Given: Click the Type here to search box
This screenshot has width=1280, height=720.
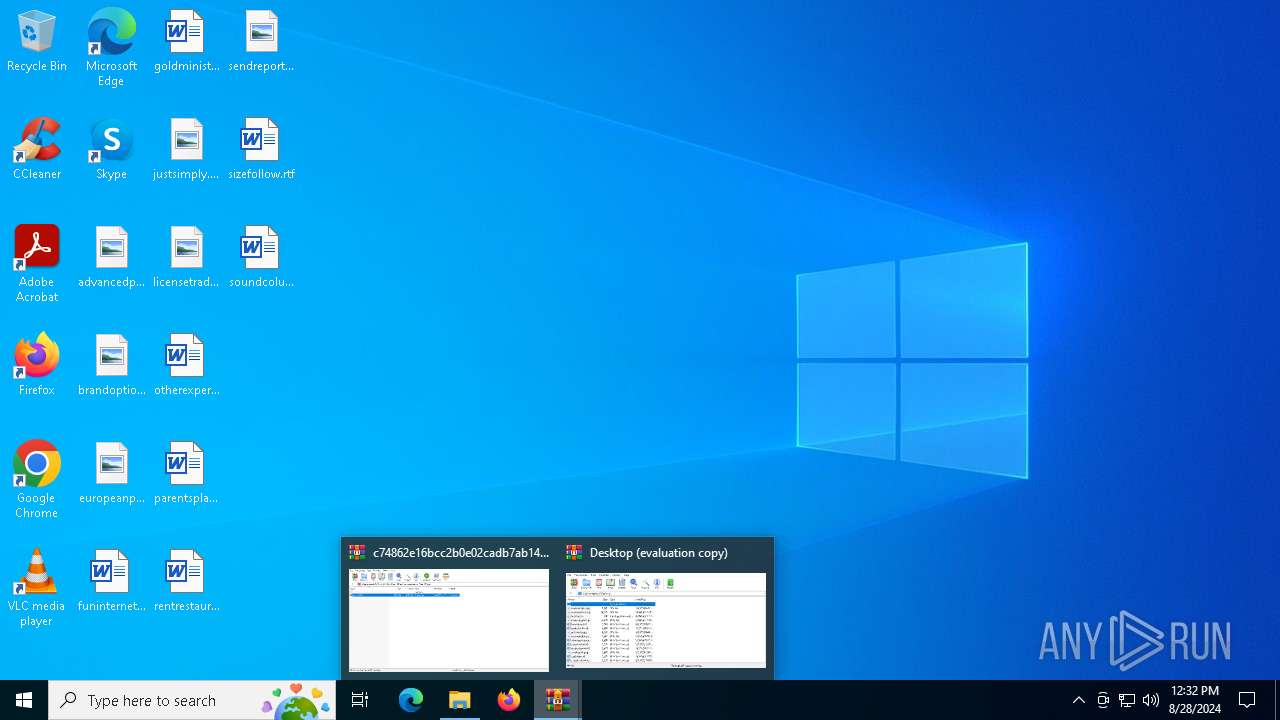Looking at the screenshot, I should [192, 700].
